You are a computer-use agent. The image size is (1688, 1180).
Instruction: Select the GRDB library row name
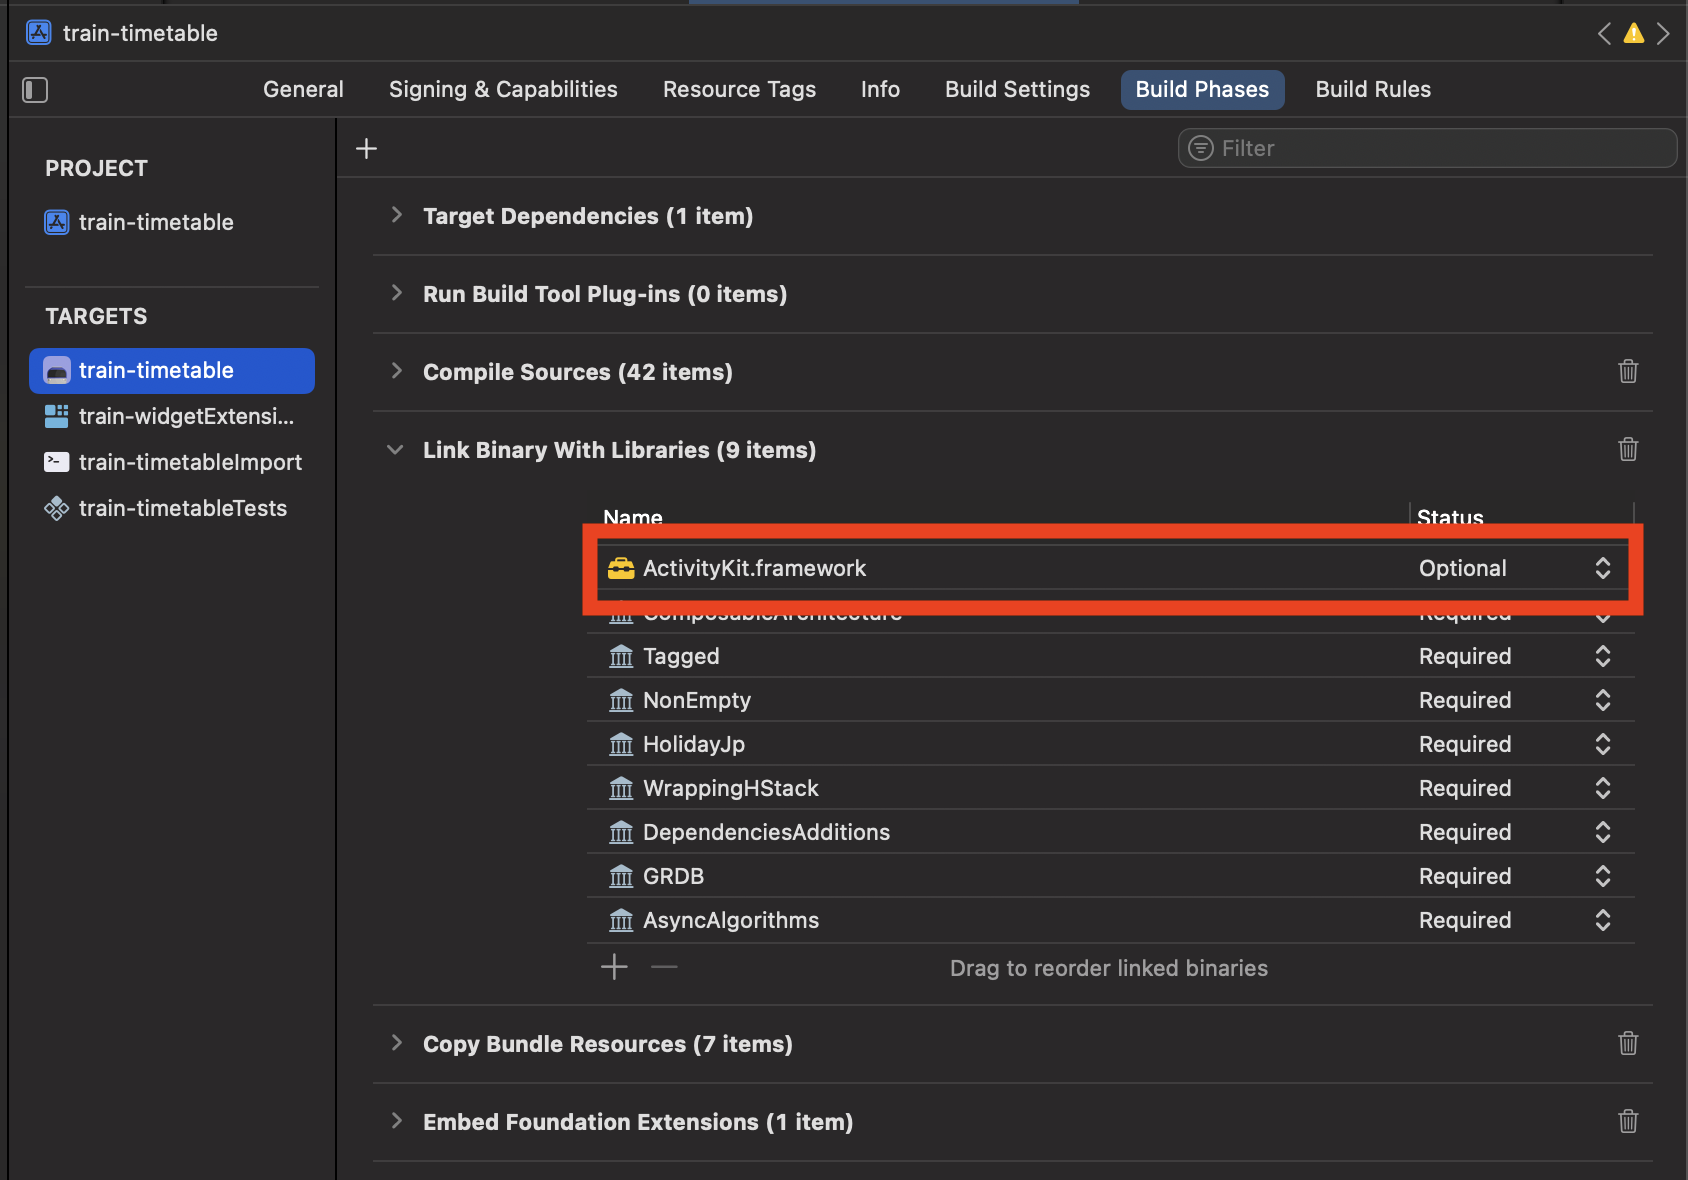point(673,876)
